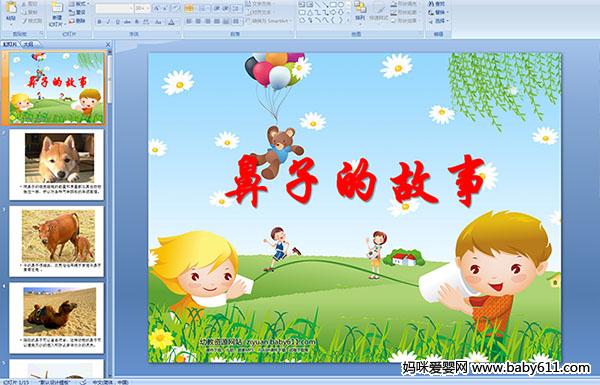Open the font size dropdown
The image size is (600, 385).
(142, 8)
